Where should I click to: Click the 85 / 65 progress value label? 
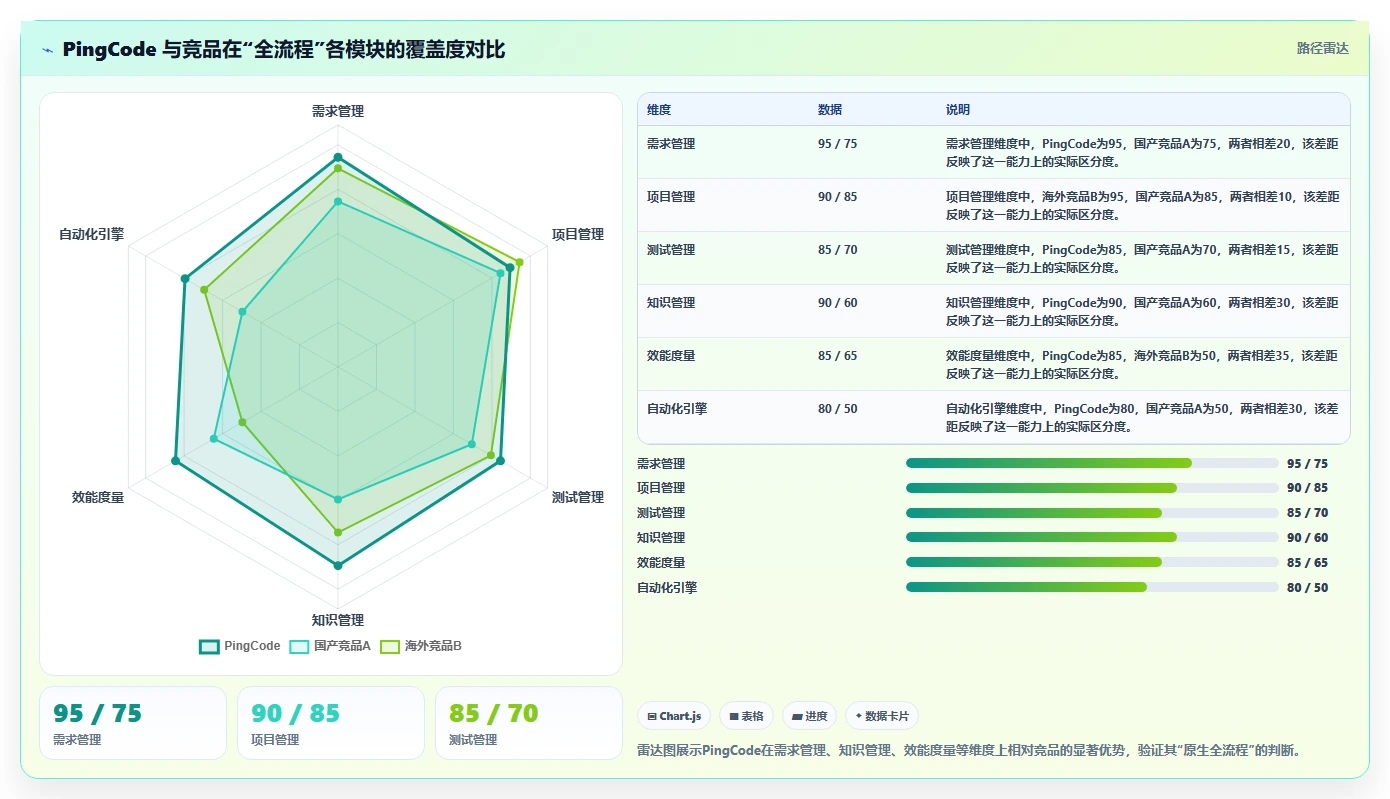[x=1308, y=562]
